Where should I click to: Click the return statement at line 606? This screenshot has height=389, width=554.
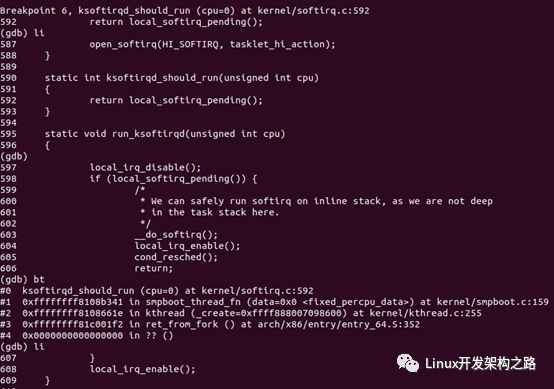(x=153, y=269)
